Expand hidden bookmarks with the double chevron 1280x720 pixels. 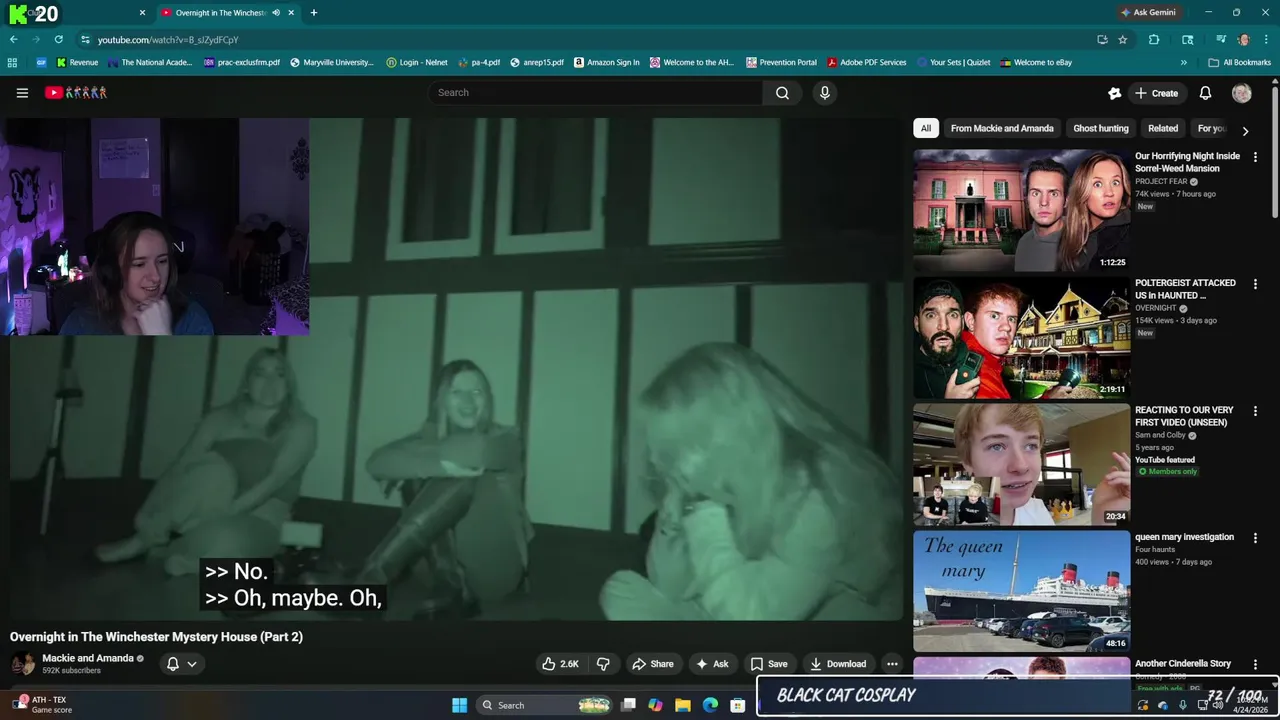(x=1183, y=62)
